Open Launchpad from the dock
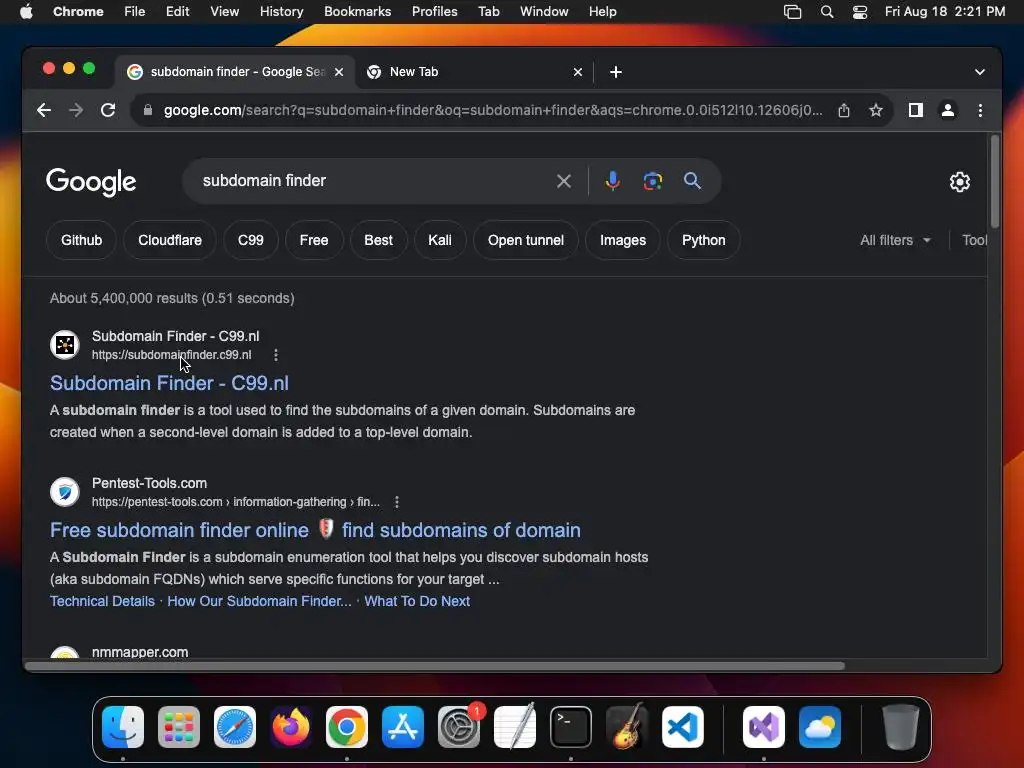1024x768 pixels. tap(179, 727)
